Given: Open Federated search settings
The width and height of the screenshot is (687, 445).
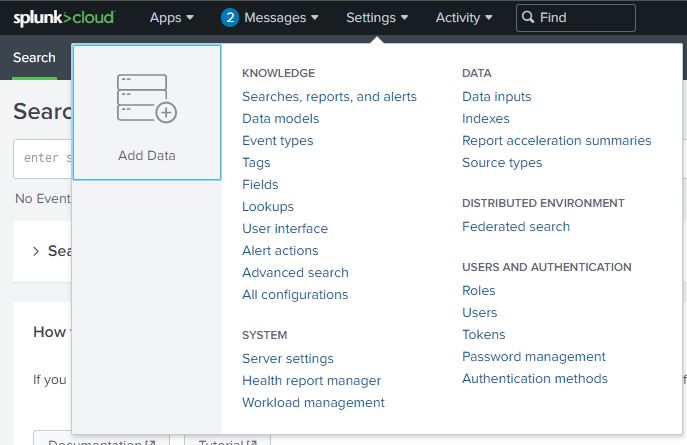Looking at the screenshot, I should tap(516, 226).
